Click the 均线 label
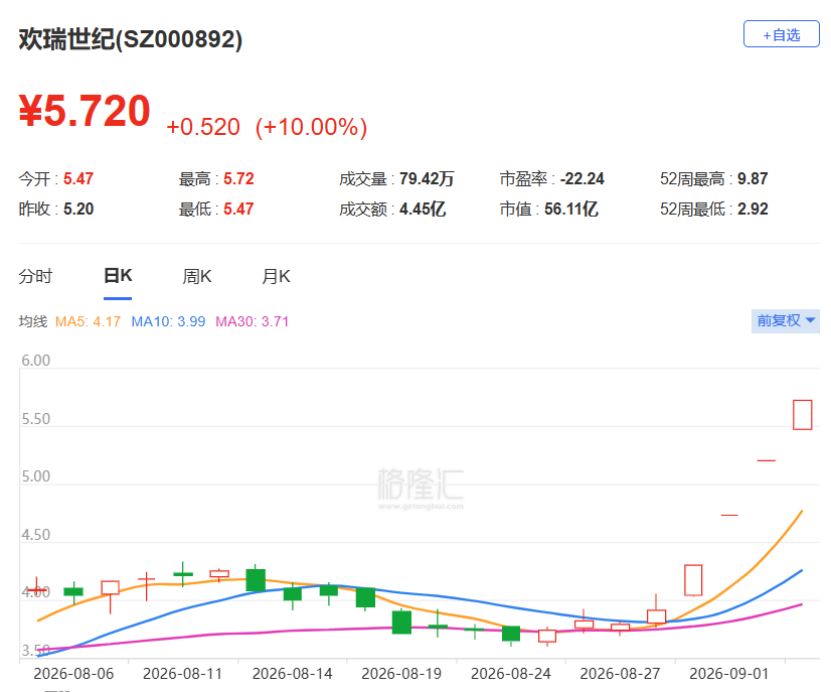The image size is (831, 692). point(33,322)
